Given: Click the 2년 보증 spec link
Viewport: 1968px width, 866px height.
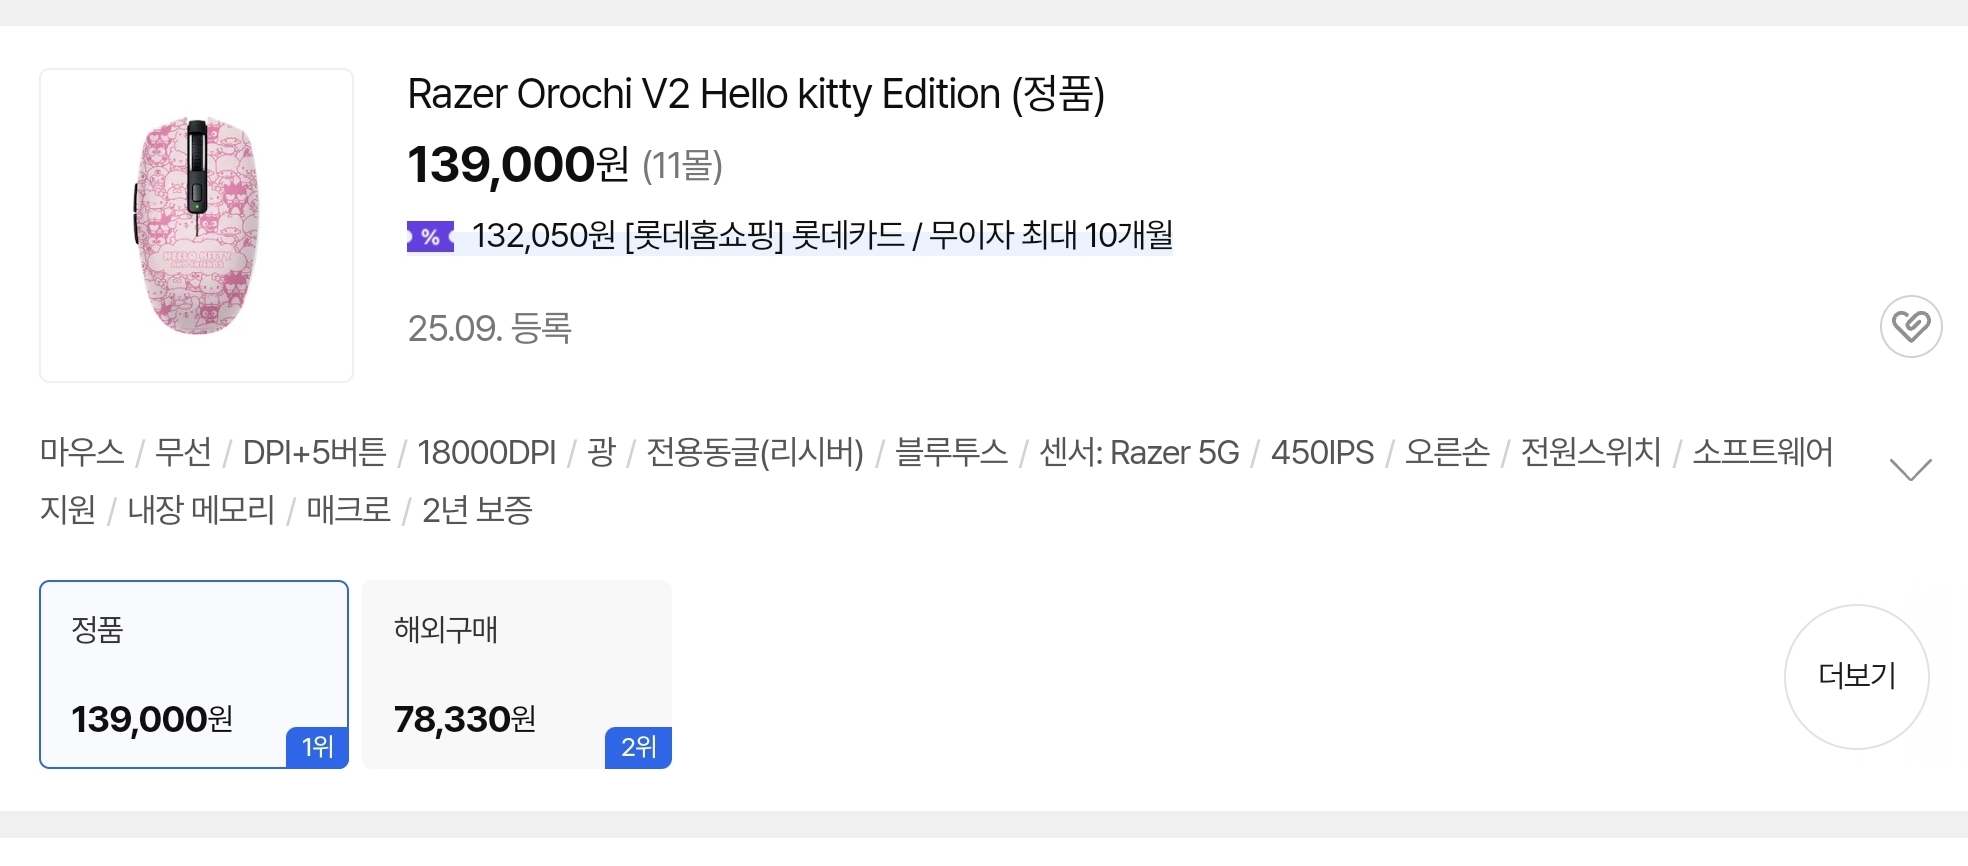Looking at the screenshot, I should tap(477, 510).
